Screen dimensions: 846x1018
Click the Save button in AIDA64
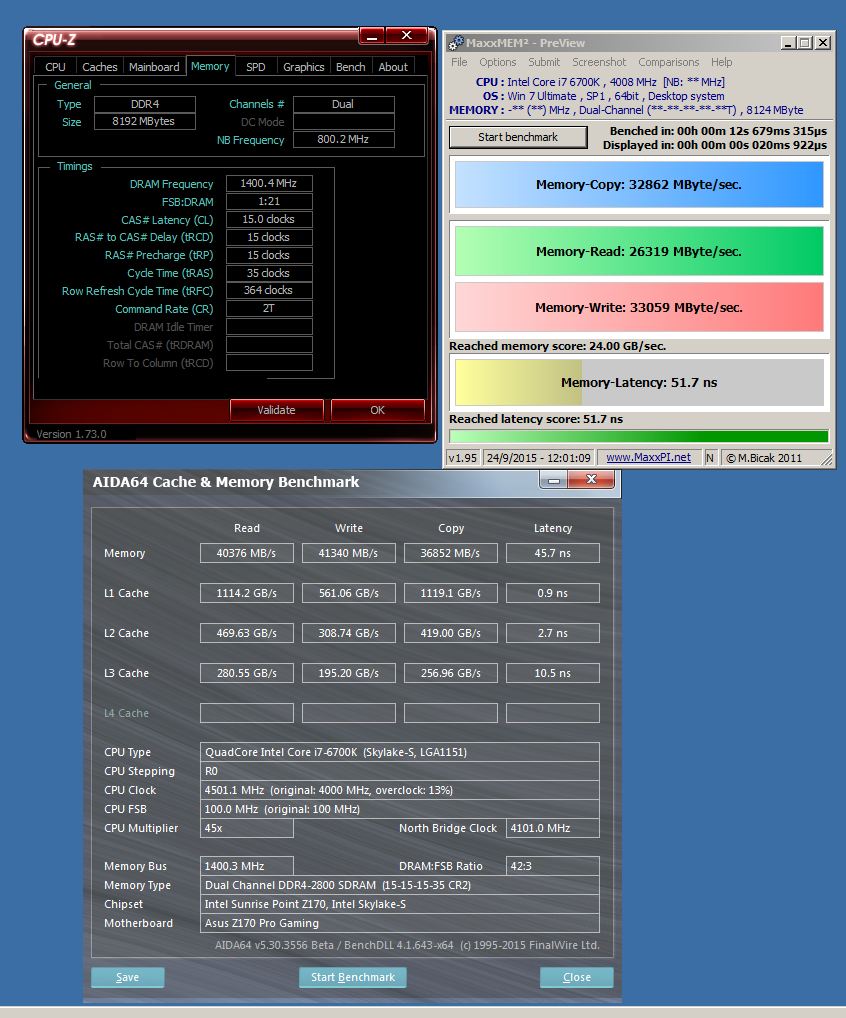tap(127, 977)
